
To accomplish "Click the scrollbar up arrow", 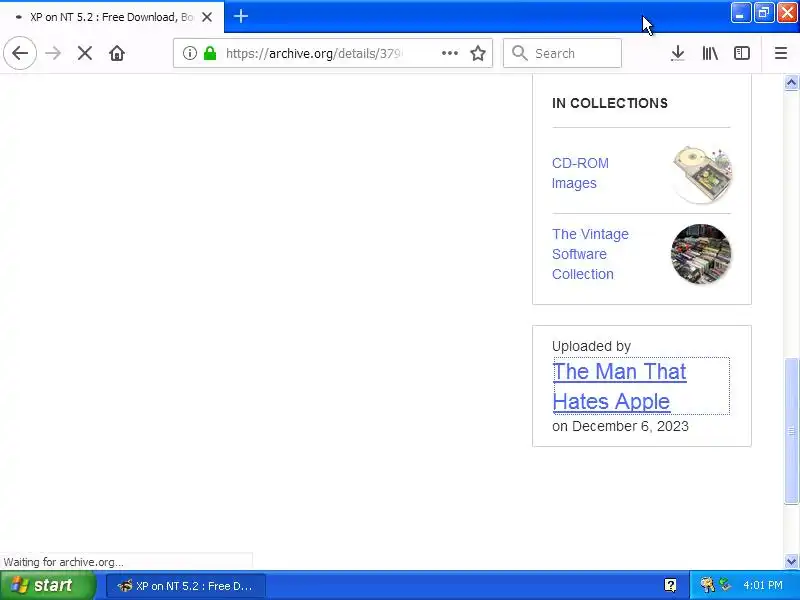I will [791, 83].
